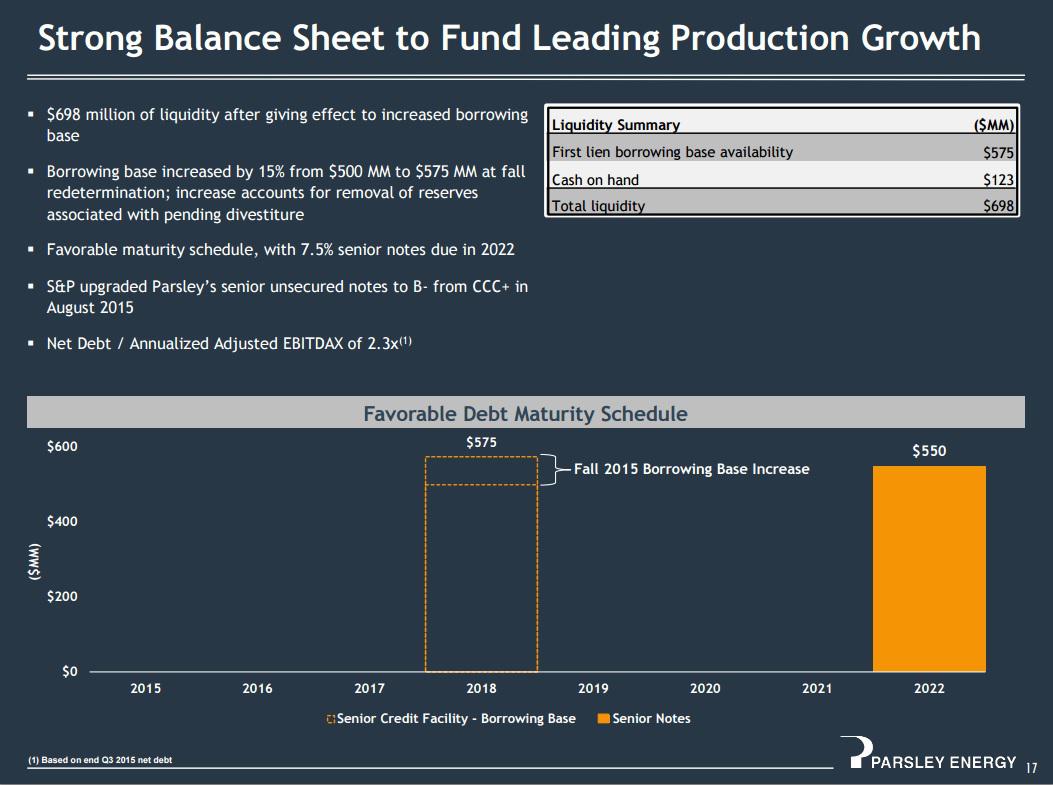Screen dimensions: 1053x785
Task: Select the orange 2022 Senior Notes bar
Action: [929, 570]
